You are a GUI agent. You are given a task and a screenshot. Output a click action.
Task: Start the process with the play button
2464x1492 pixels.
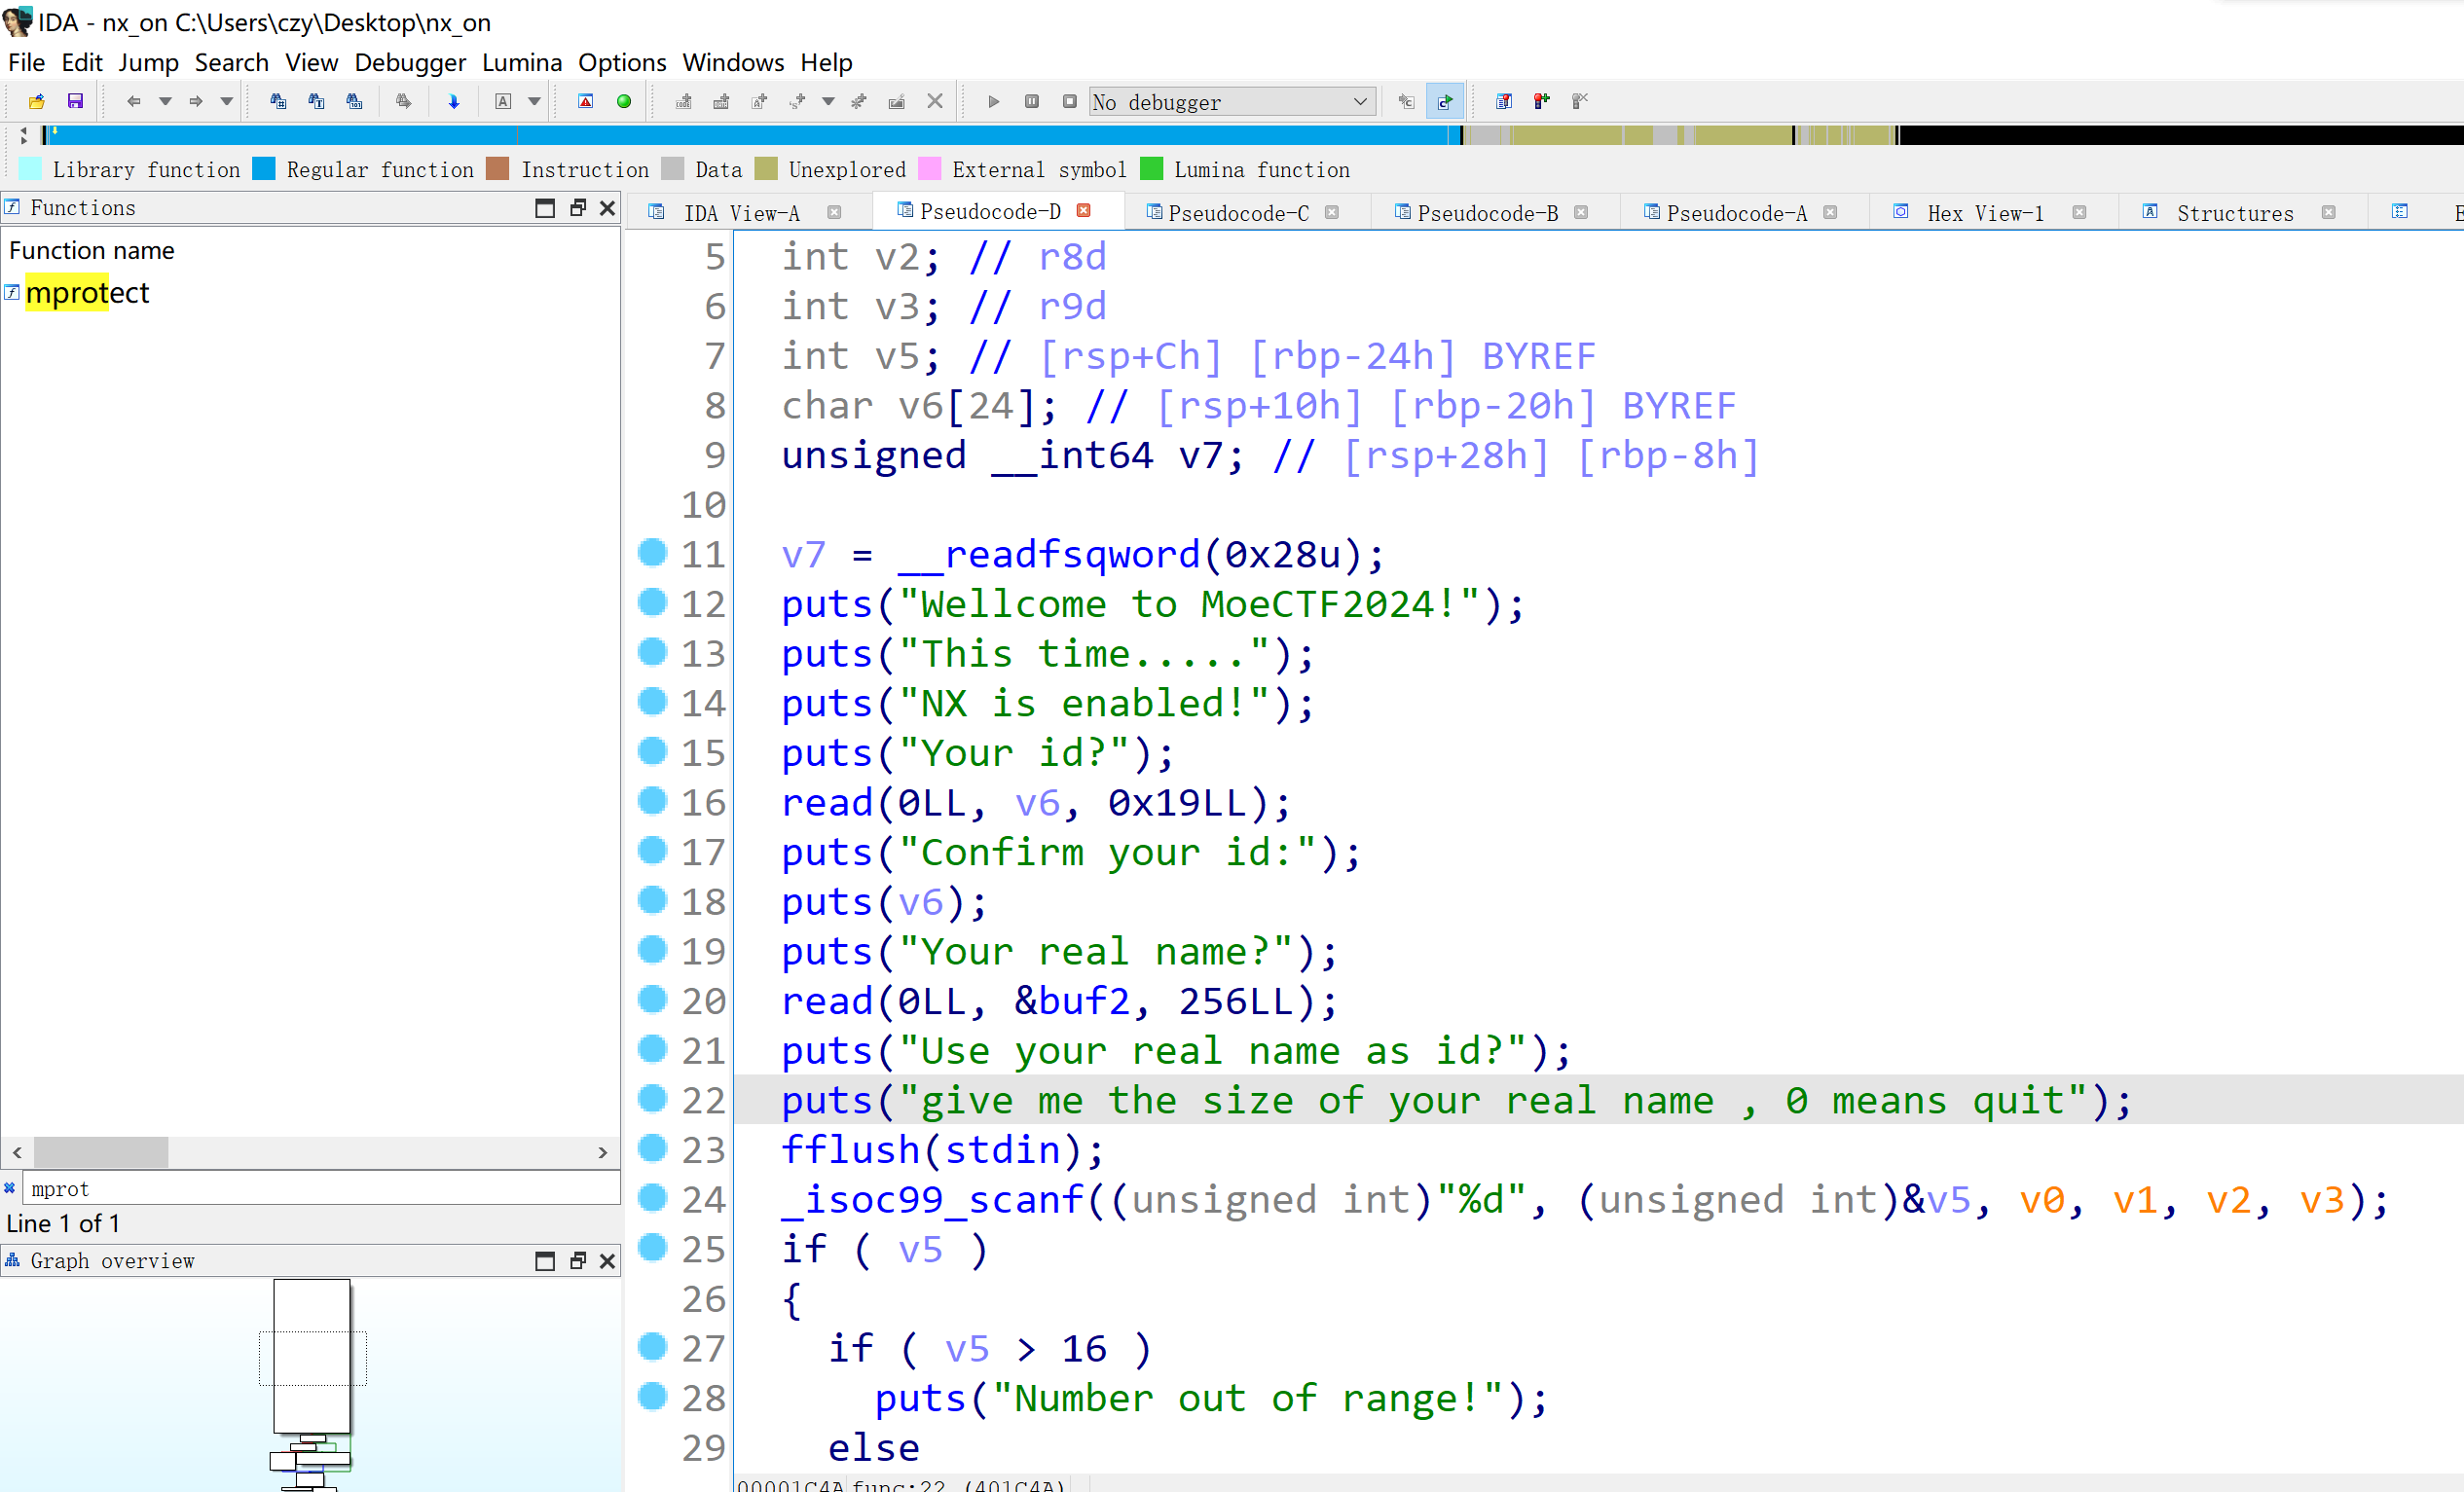[993, 101]
